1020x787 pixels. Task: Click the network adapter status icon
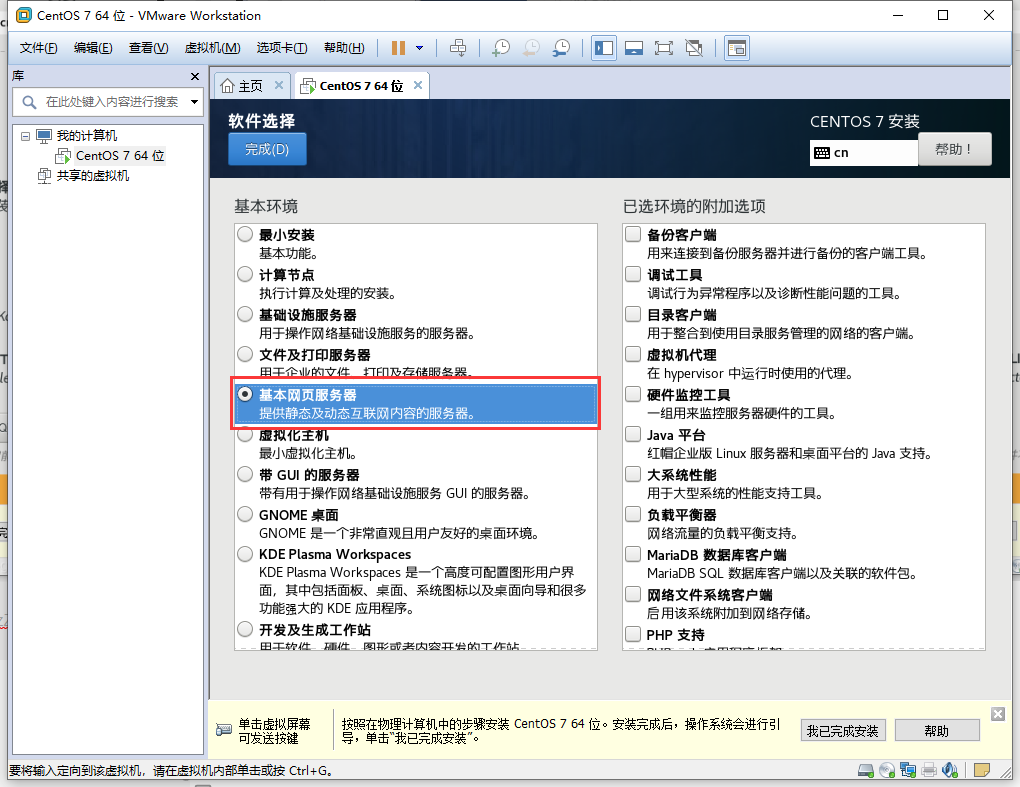point(908,770)
